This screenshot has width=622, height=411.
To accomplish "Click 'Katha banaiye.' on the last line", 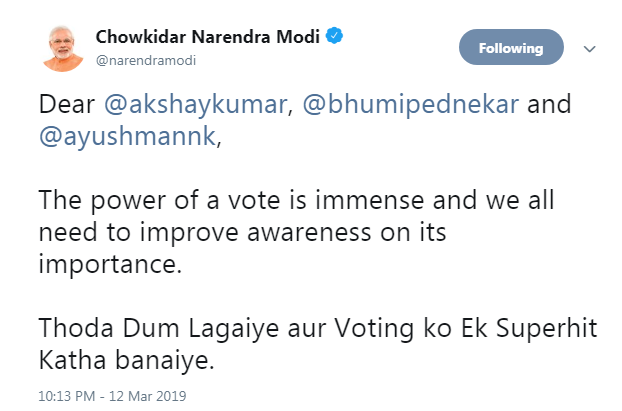I will pyautogui.click(x=127, y=361).
